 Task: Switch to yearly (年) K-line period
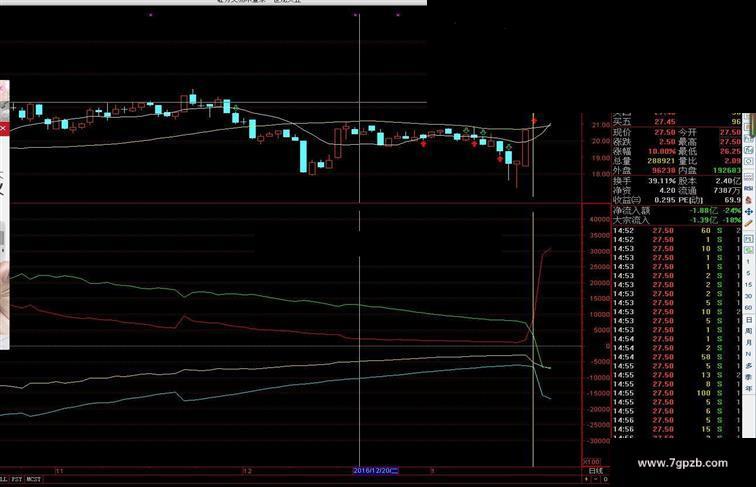tap(749, 389)
